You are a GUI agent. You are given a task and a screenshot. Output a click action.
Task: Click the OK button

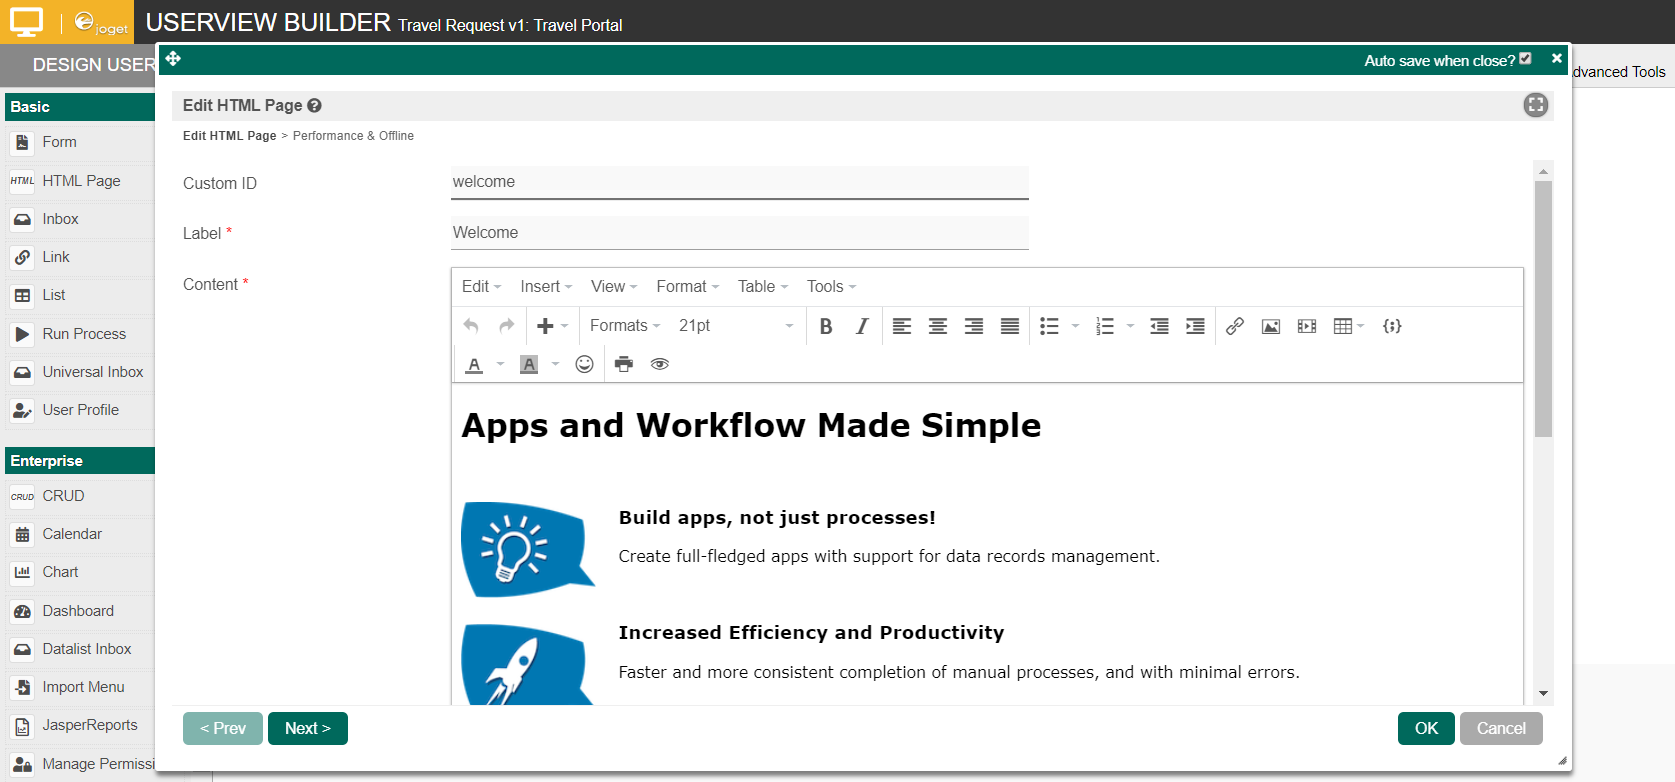1426,728
